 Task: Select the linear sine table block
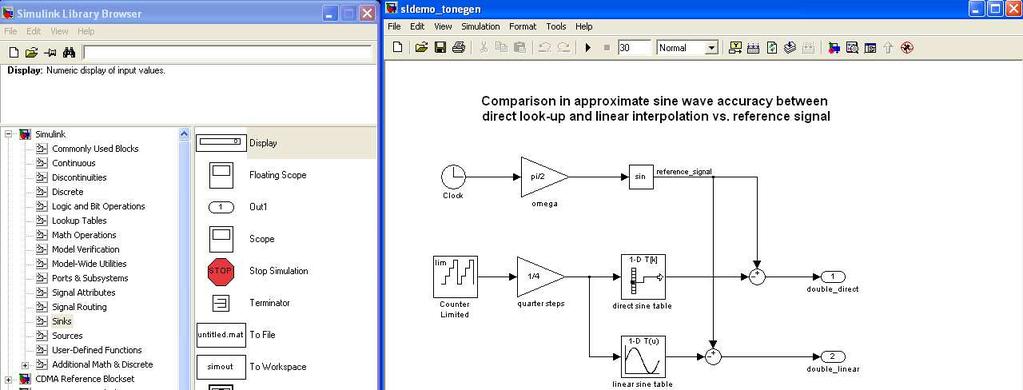point(642,357)
